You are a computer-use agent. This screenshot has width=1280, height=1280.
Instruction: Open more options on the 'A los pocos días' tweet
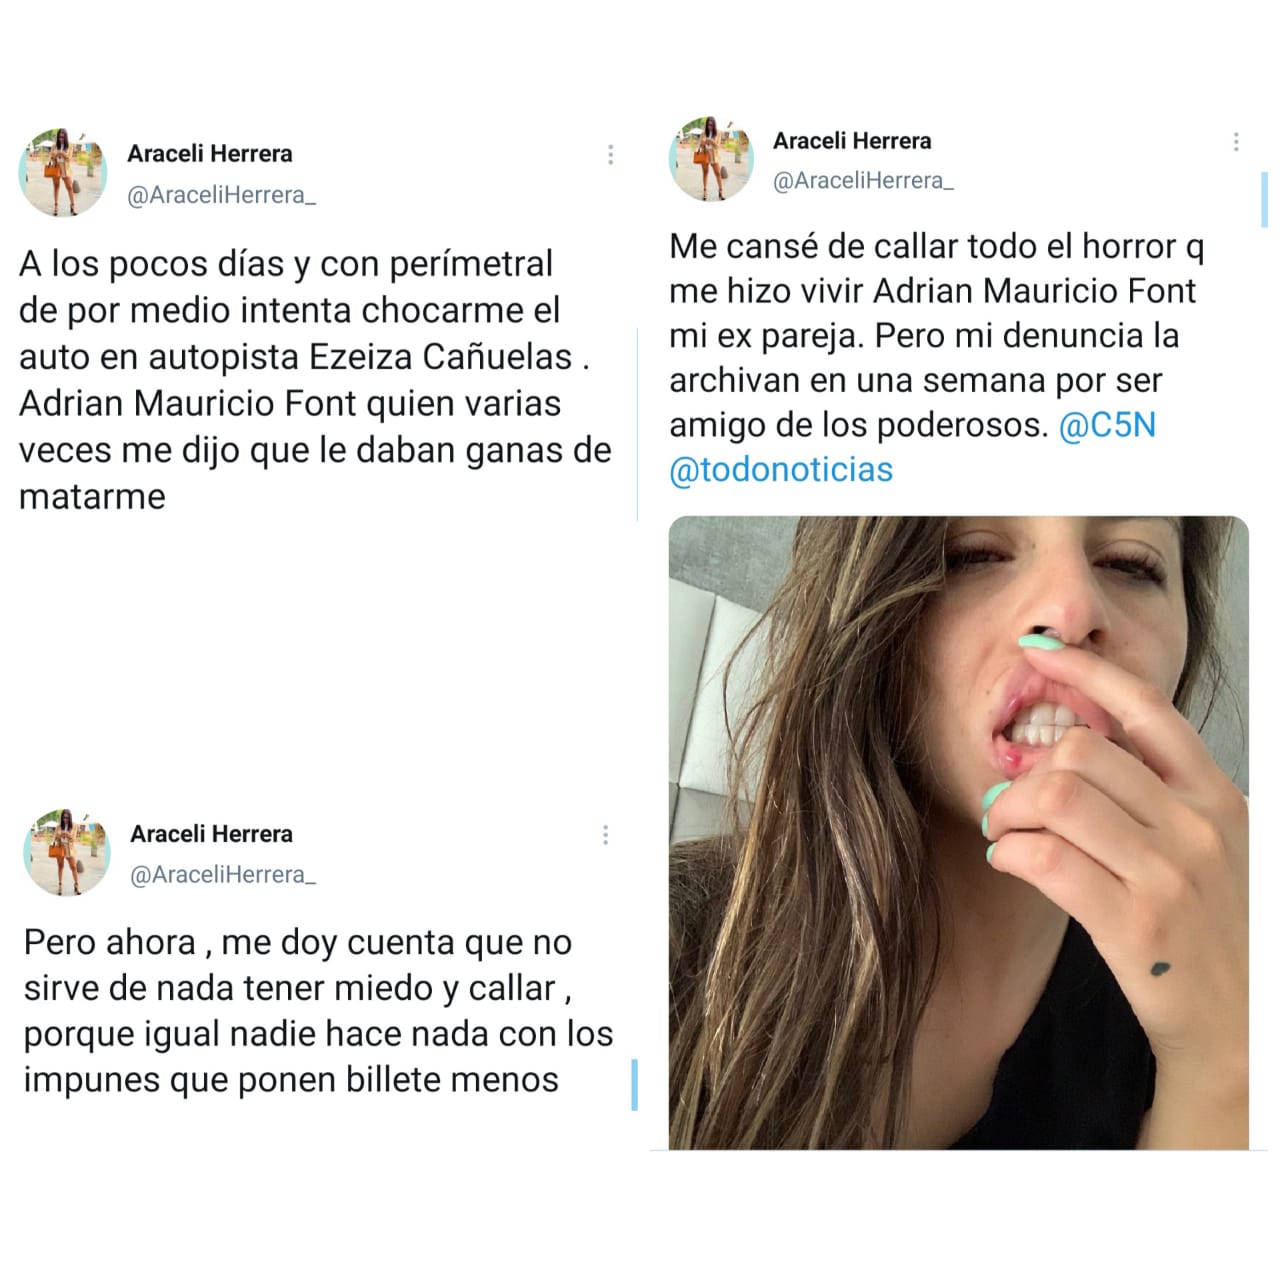pos(610,155)
